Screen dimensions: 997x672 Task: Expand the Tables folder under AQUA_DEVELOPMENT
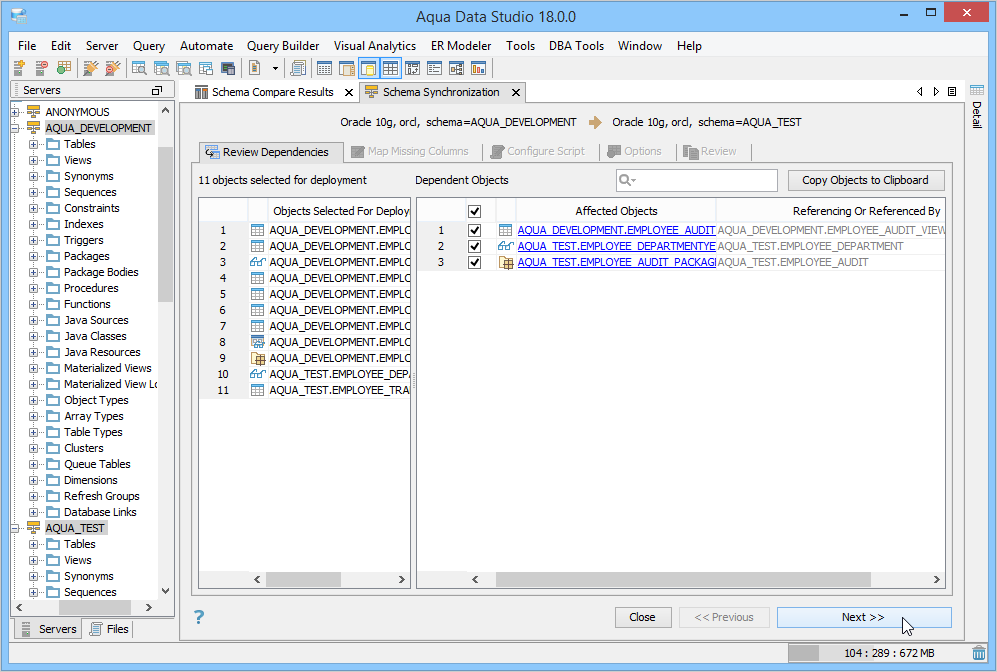coord(33,144)
